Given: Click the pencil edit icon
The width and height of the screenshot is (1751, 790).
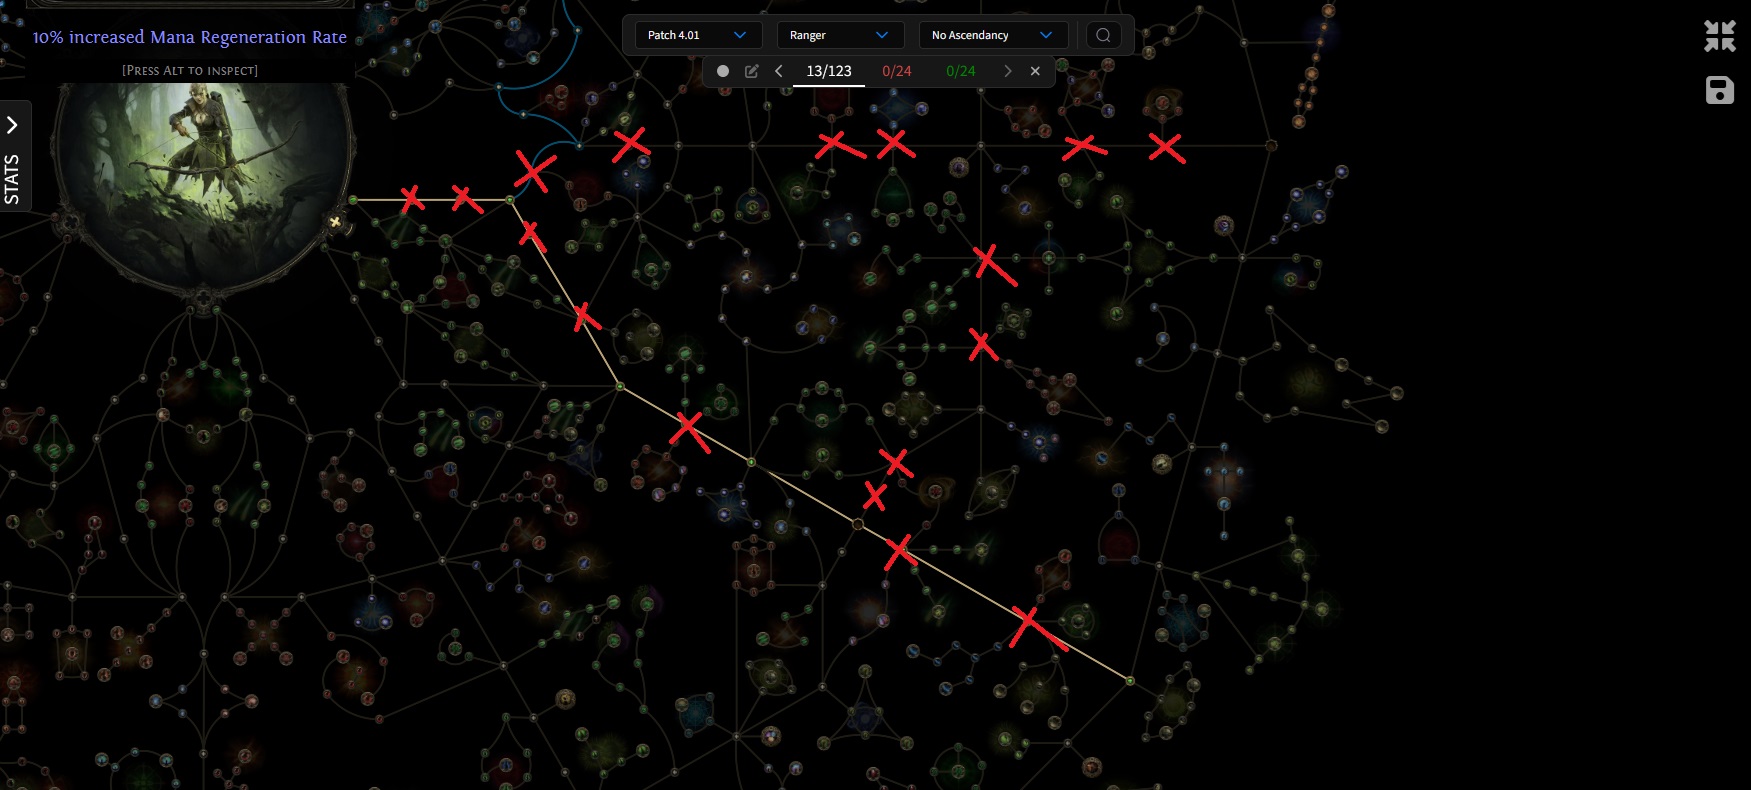Looking at the screenshot, I should (x=751, y=71).
